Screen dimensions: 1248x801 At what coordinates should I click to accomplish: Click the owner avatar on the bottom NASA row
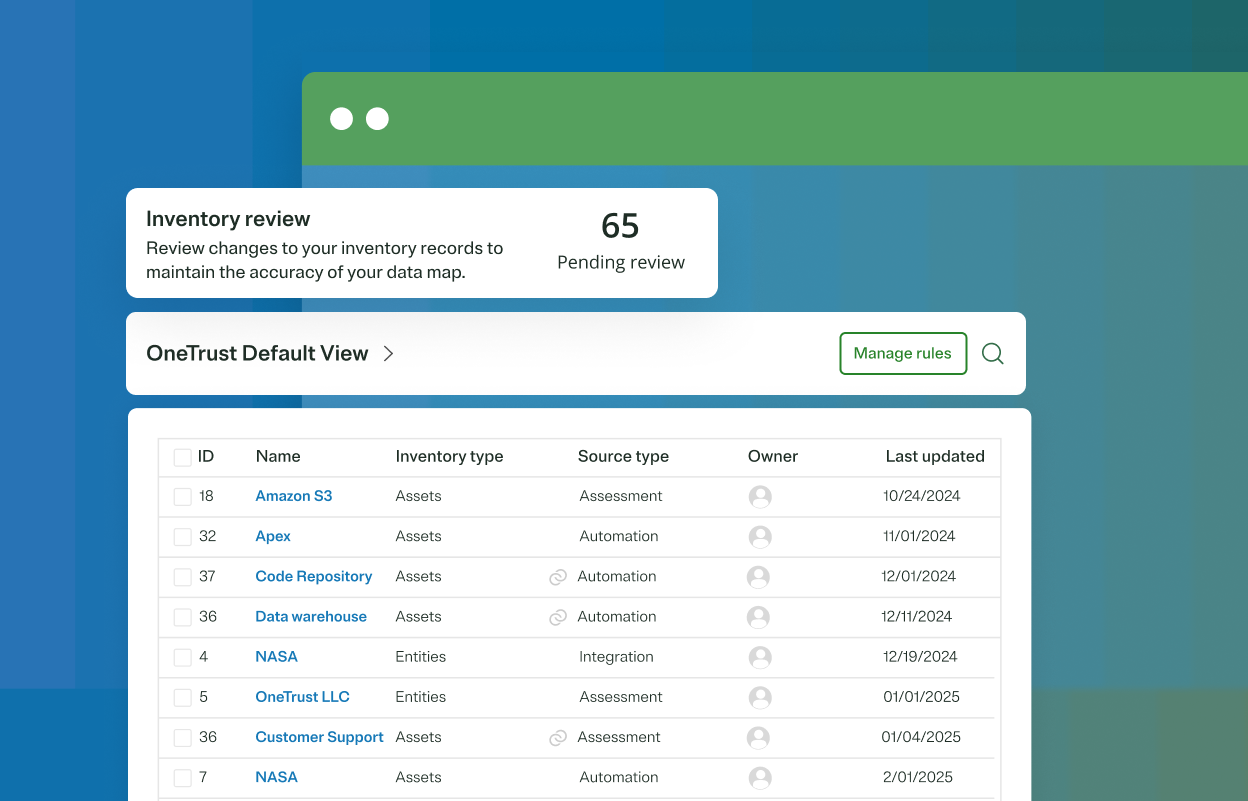(760, 777)
